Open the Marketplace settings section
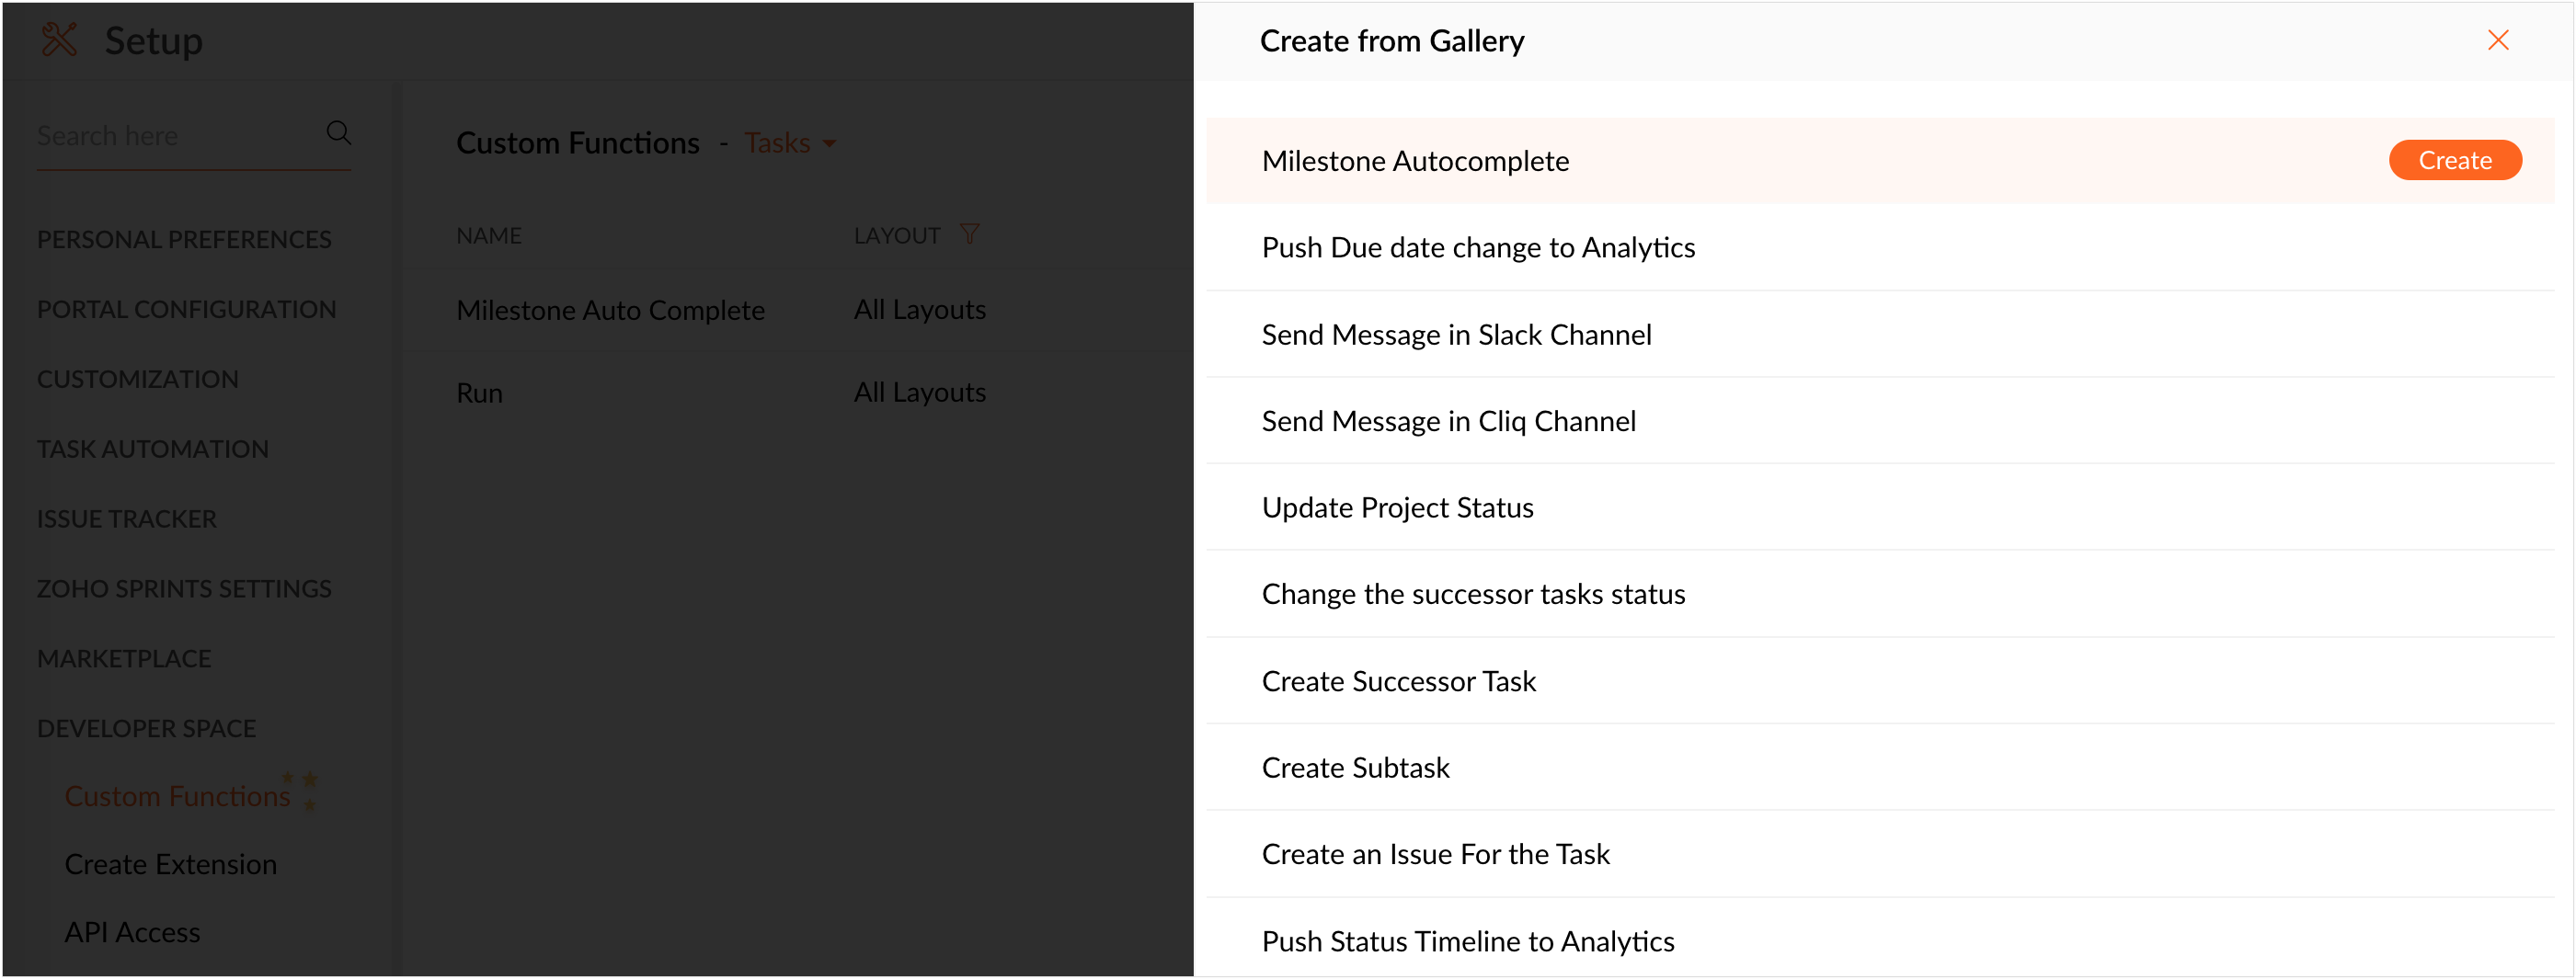Image resolution: width=2576 pixels, height=979 pixels. pyautogui.click(x=124, y=658)
